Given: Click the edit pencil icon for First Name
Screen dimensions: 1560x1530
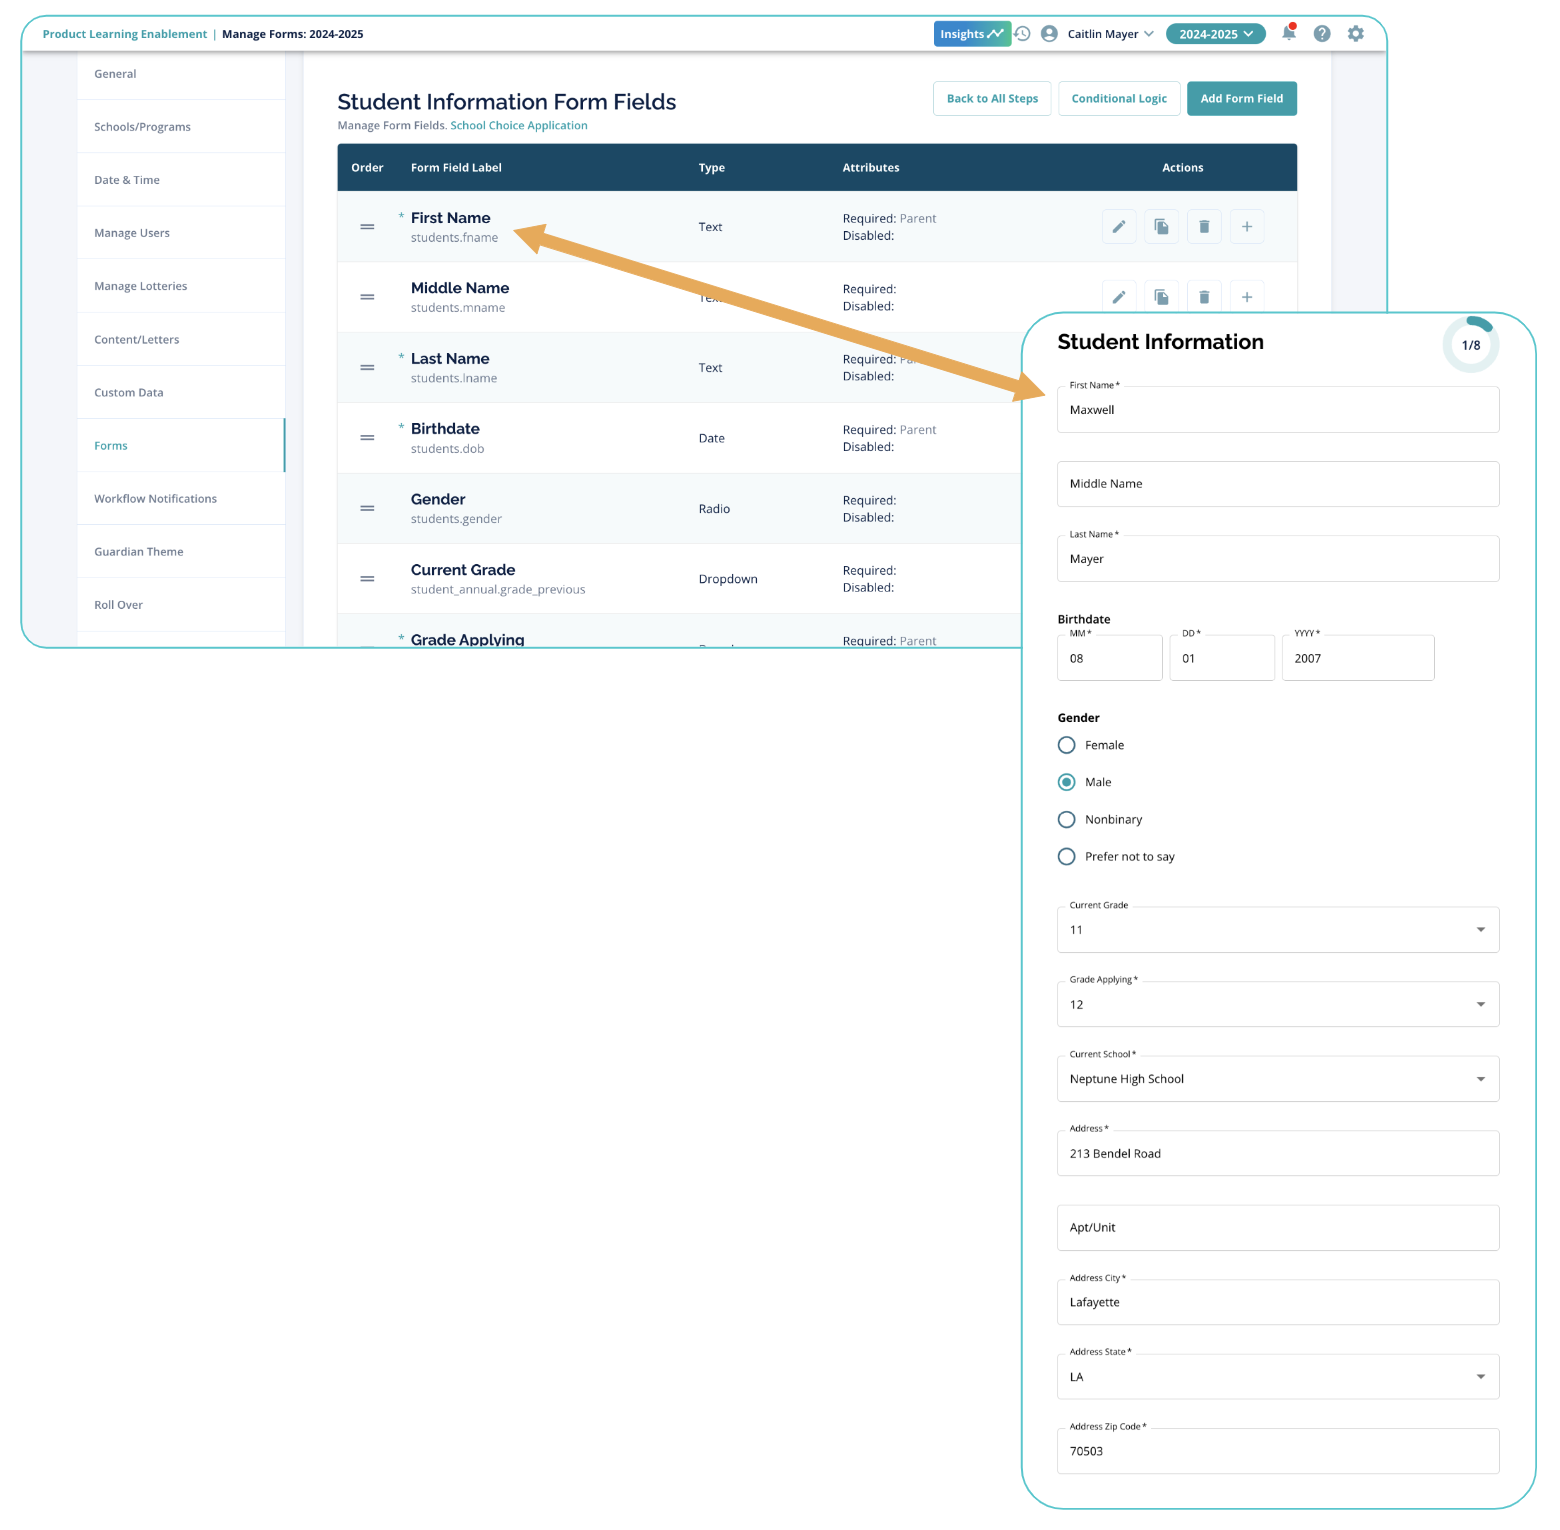Looking at the screenshot, I should (1119, 227).
